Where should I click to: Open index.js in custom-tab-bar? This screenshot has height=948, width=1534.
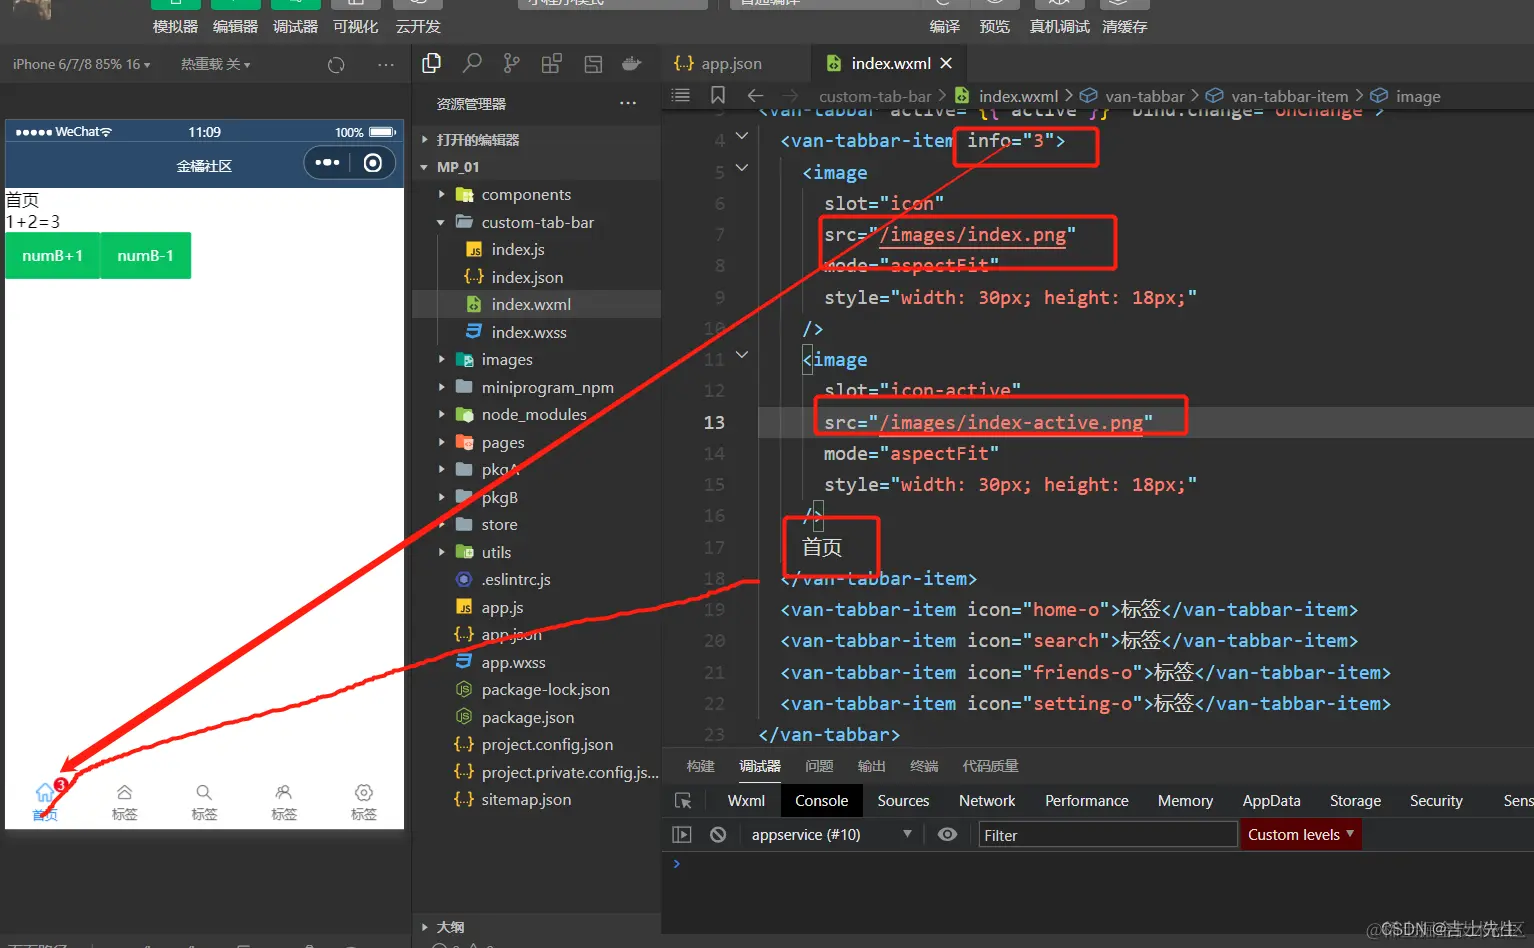click(x=536, y=249)
